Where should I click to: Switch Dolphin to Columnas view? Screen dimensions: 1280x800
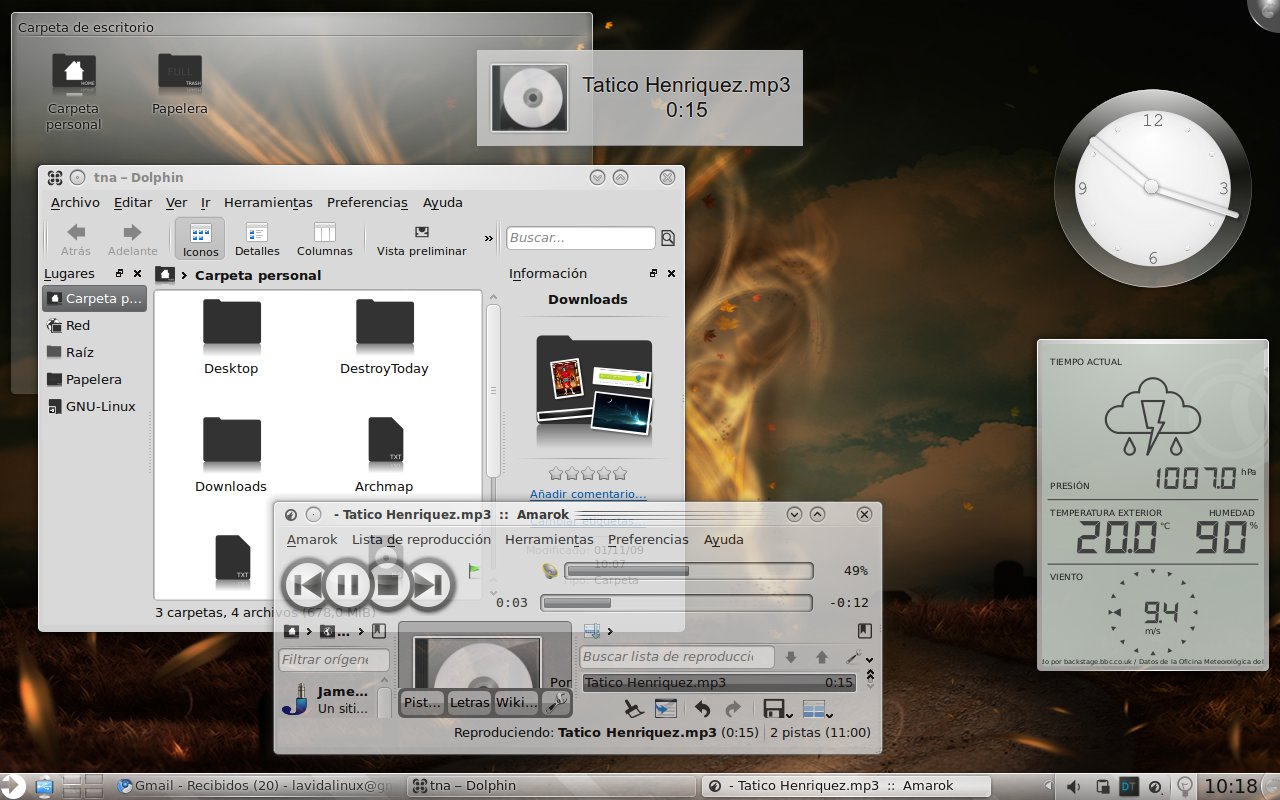tap(324, 240)
